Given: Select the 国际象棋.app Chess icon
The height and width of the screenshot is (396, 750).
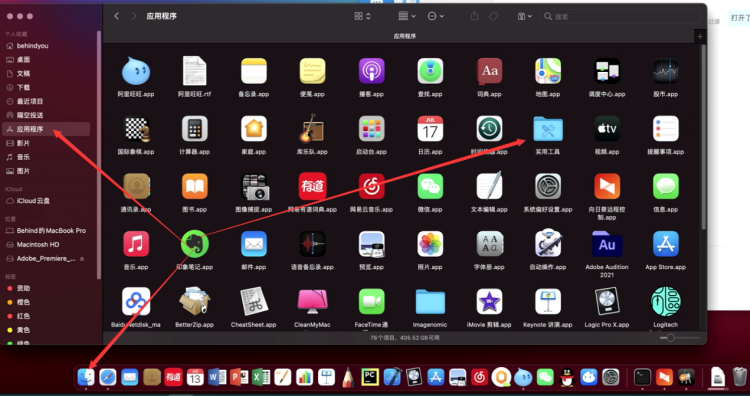Looking at the screenshot, I should (x=136, y=129).
